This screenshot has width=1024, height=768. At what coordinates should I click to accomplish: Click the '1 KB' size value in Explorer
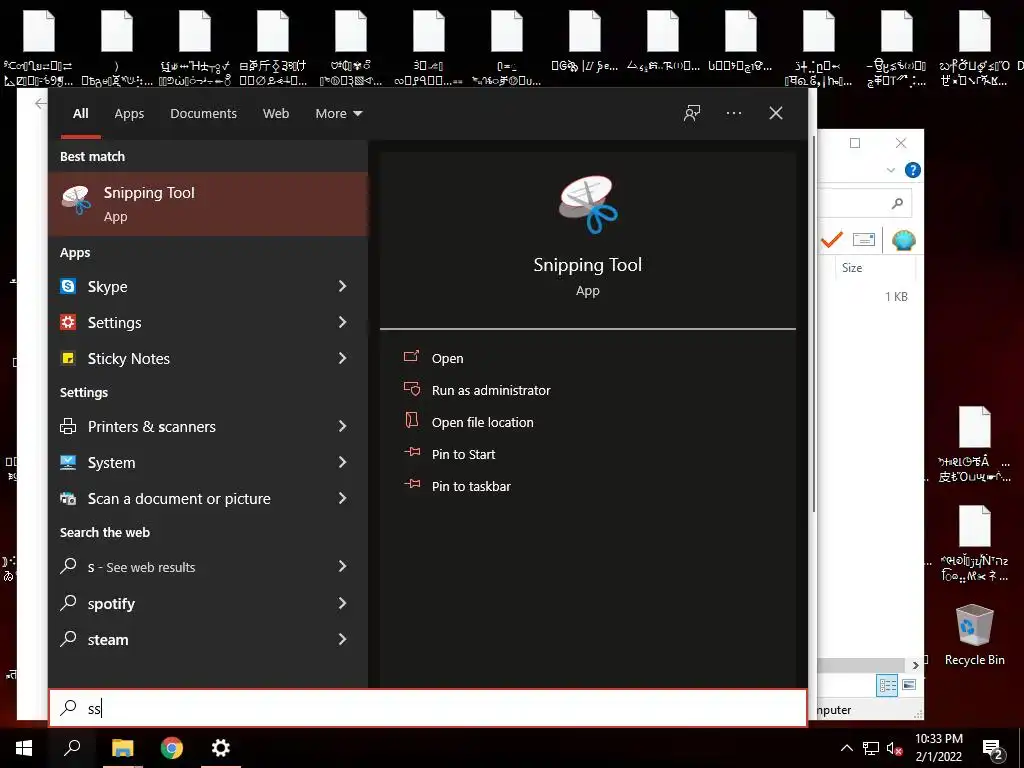pyautogui.click(x=896, y=296)
